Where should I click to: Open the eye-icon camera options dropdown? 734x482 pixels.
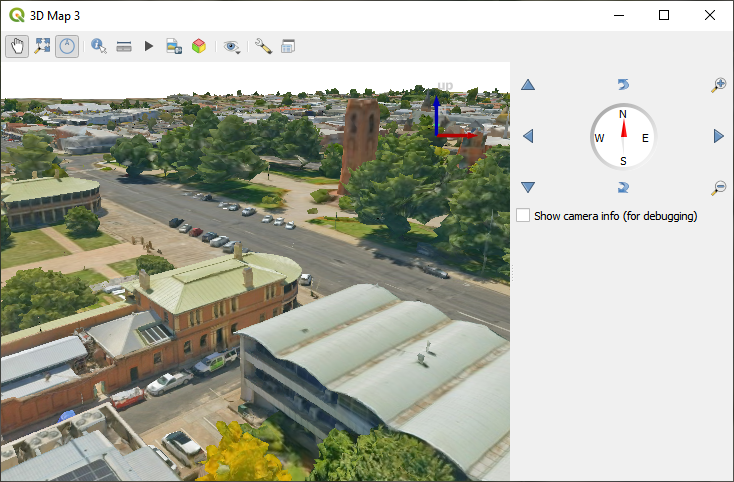click(232, 46)
